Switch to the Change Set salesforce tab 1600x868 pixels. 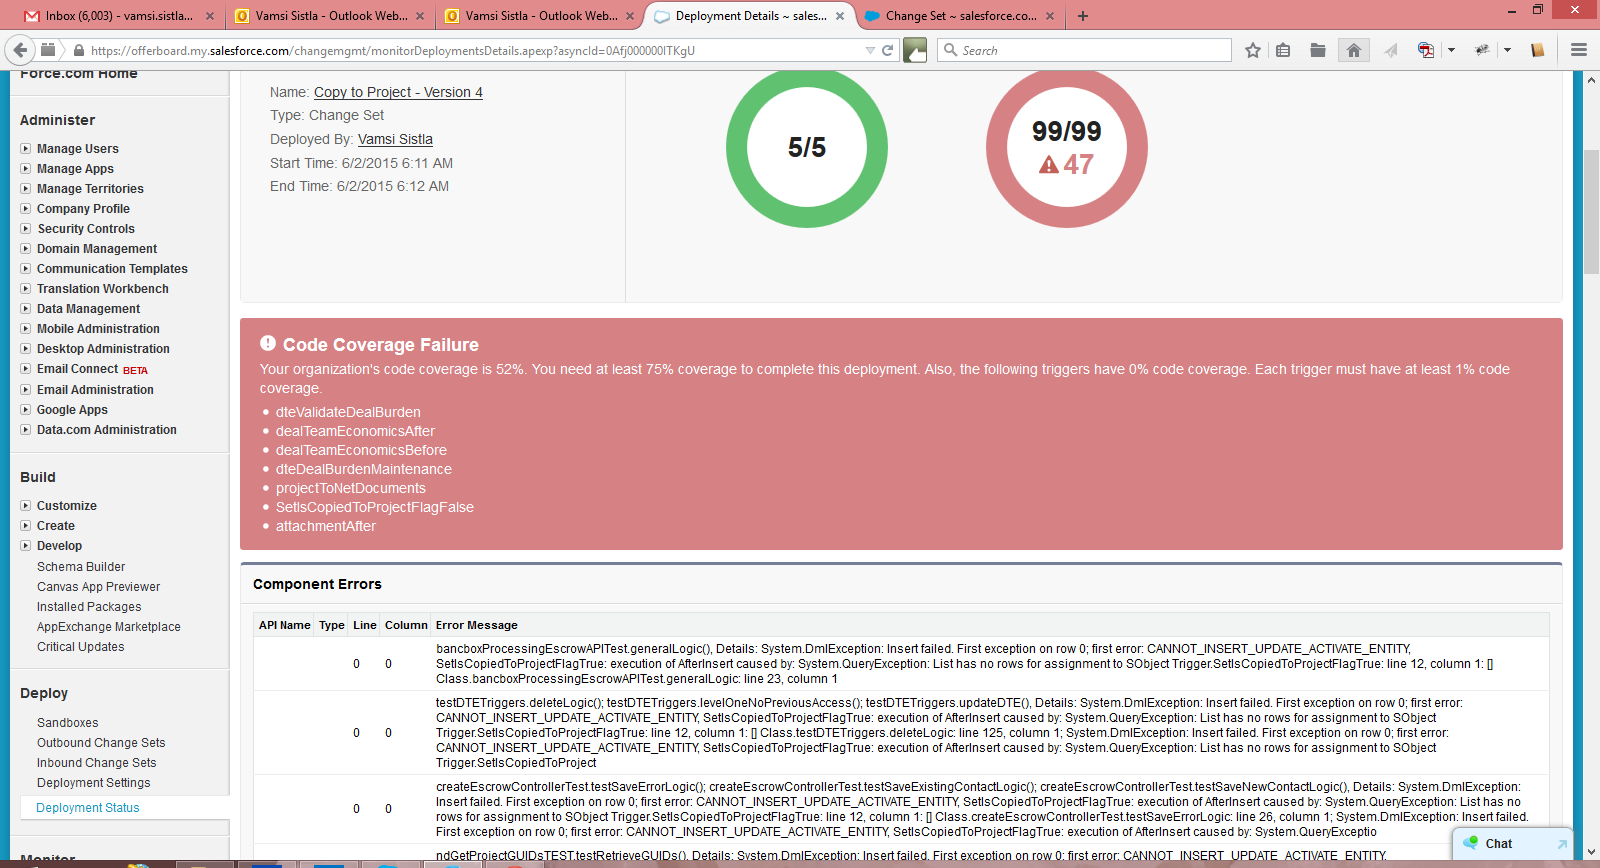[x=960, y=16]
